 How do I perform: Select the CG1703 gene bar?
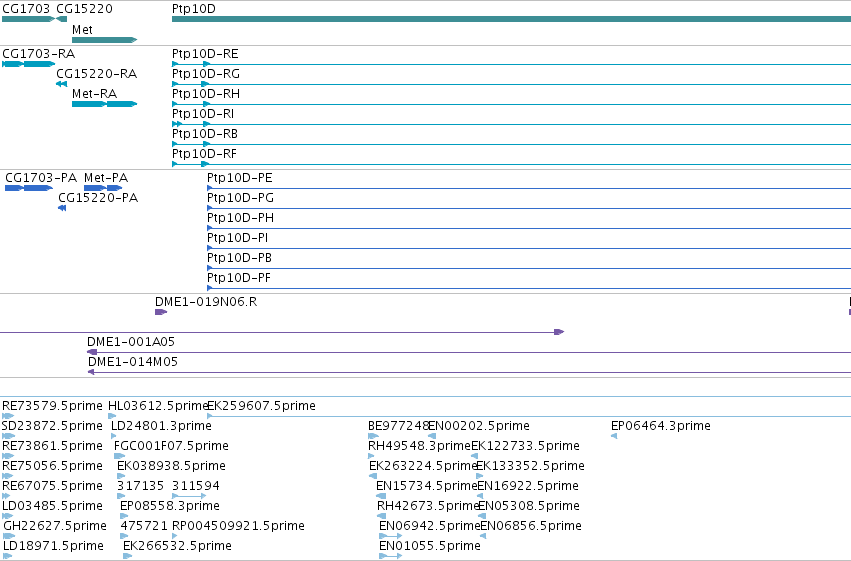[x=28, y=19]
